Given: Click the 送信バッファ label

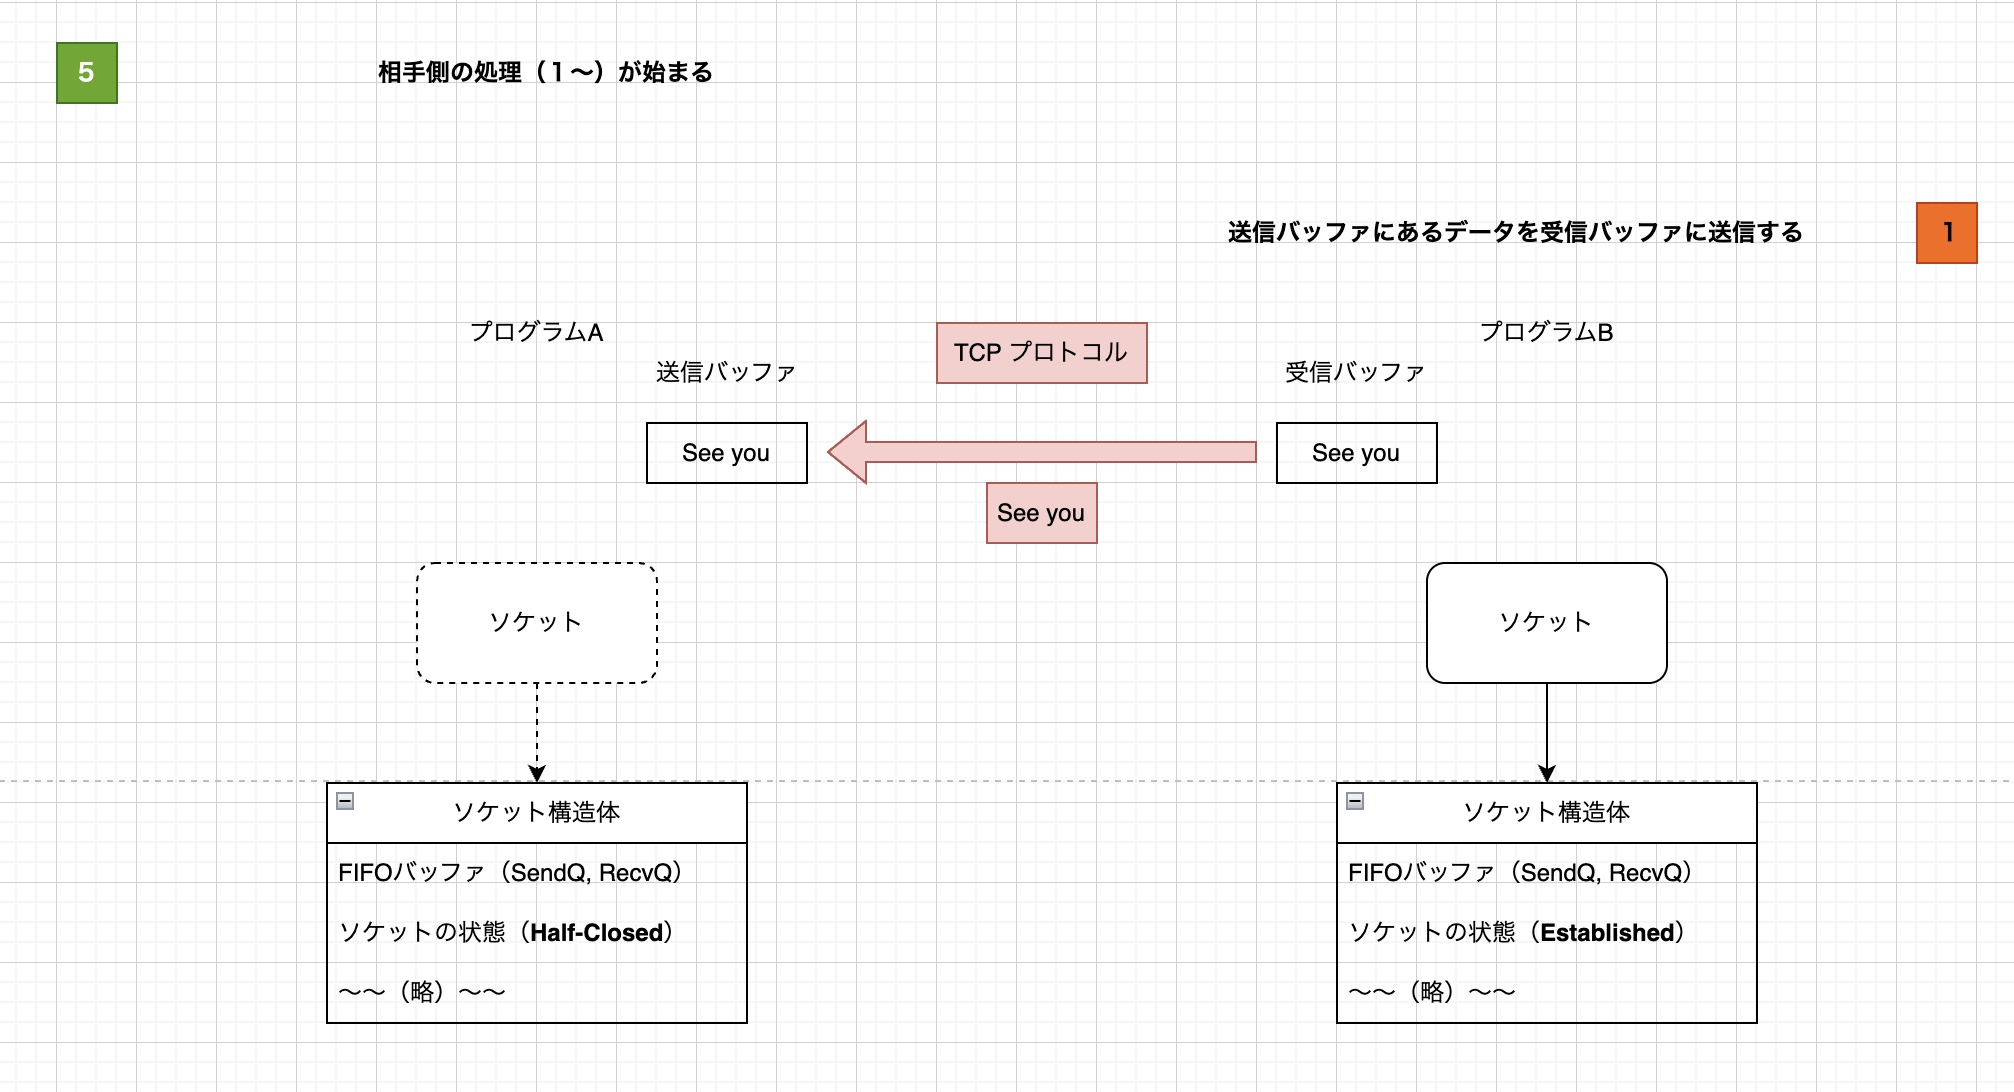Looking at the screenshot, I should coord(725,370).
